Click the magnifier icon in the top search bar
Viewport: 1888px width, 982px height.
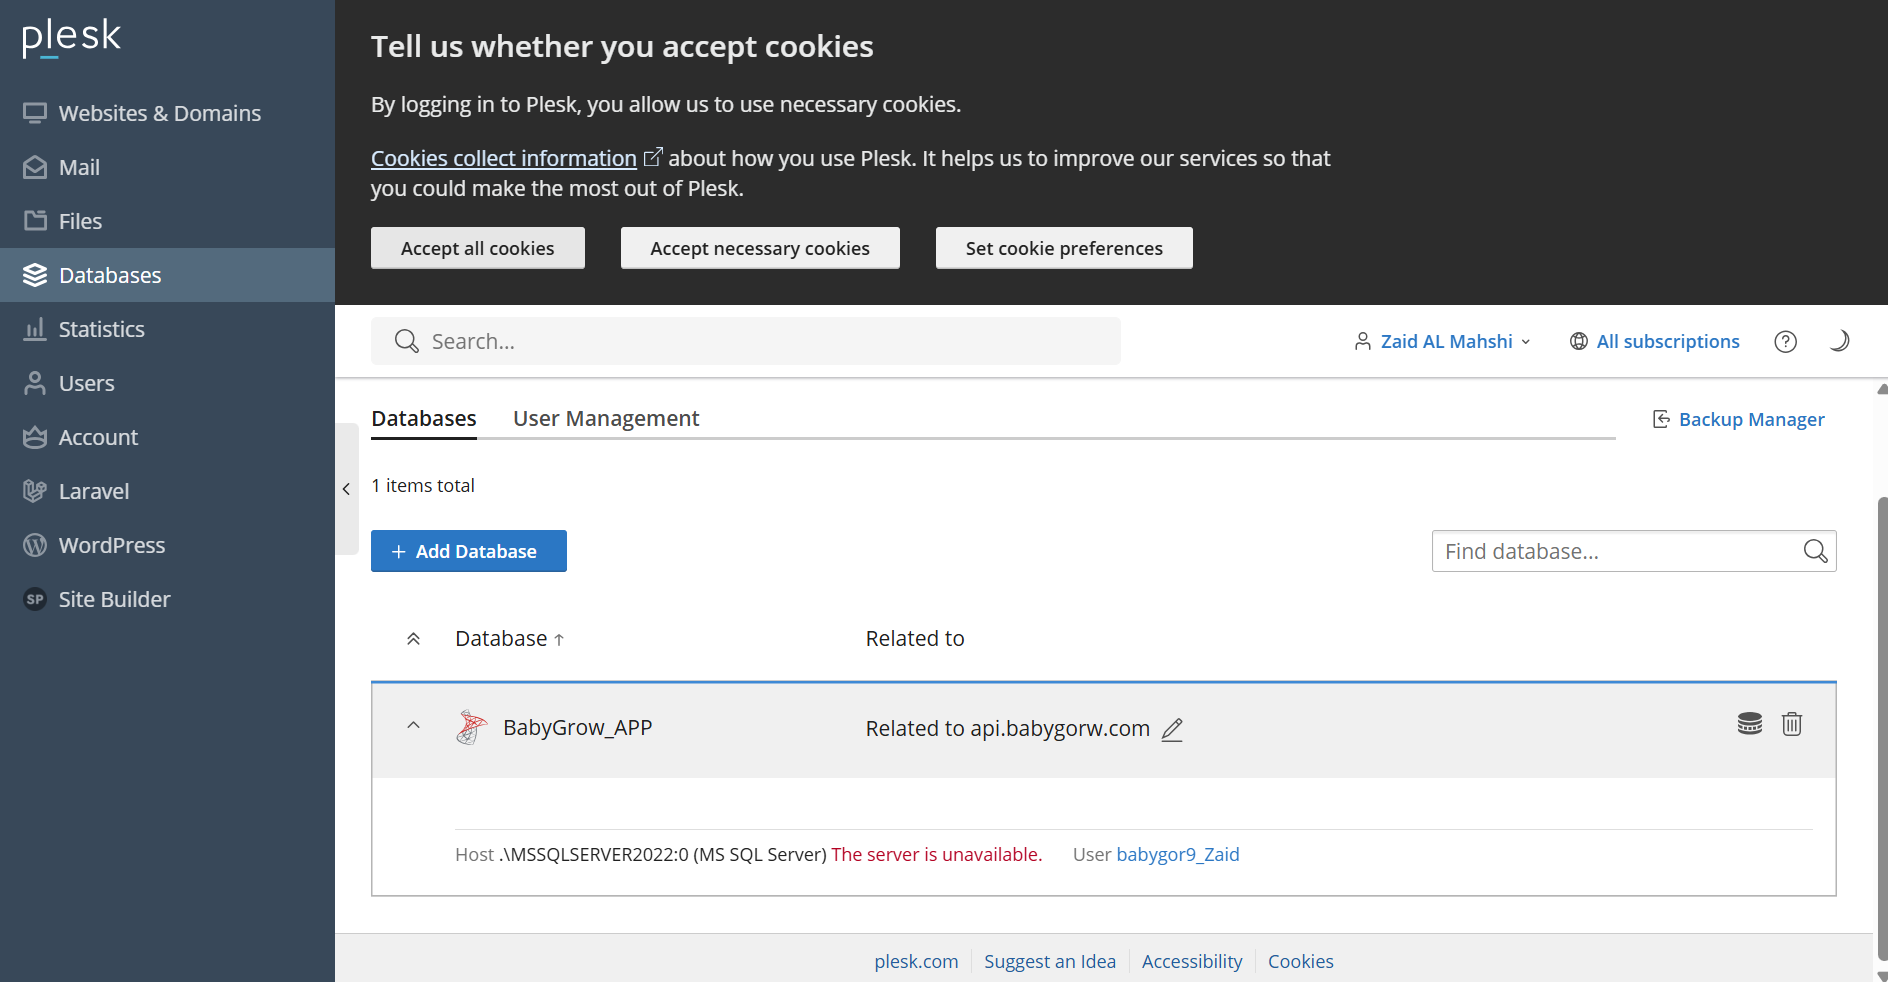coord(406,341)
